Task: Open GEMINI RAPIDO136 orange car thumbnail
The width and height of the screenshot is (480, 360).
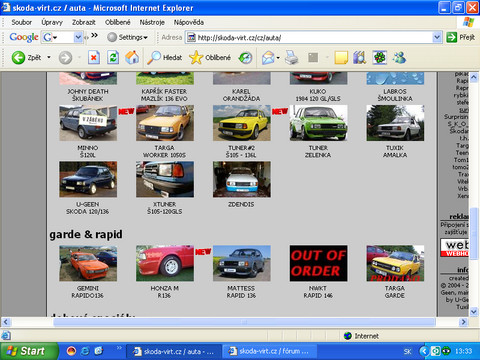Action: coord(88,263)
